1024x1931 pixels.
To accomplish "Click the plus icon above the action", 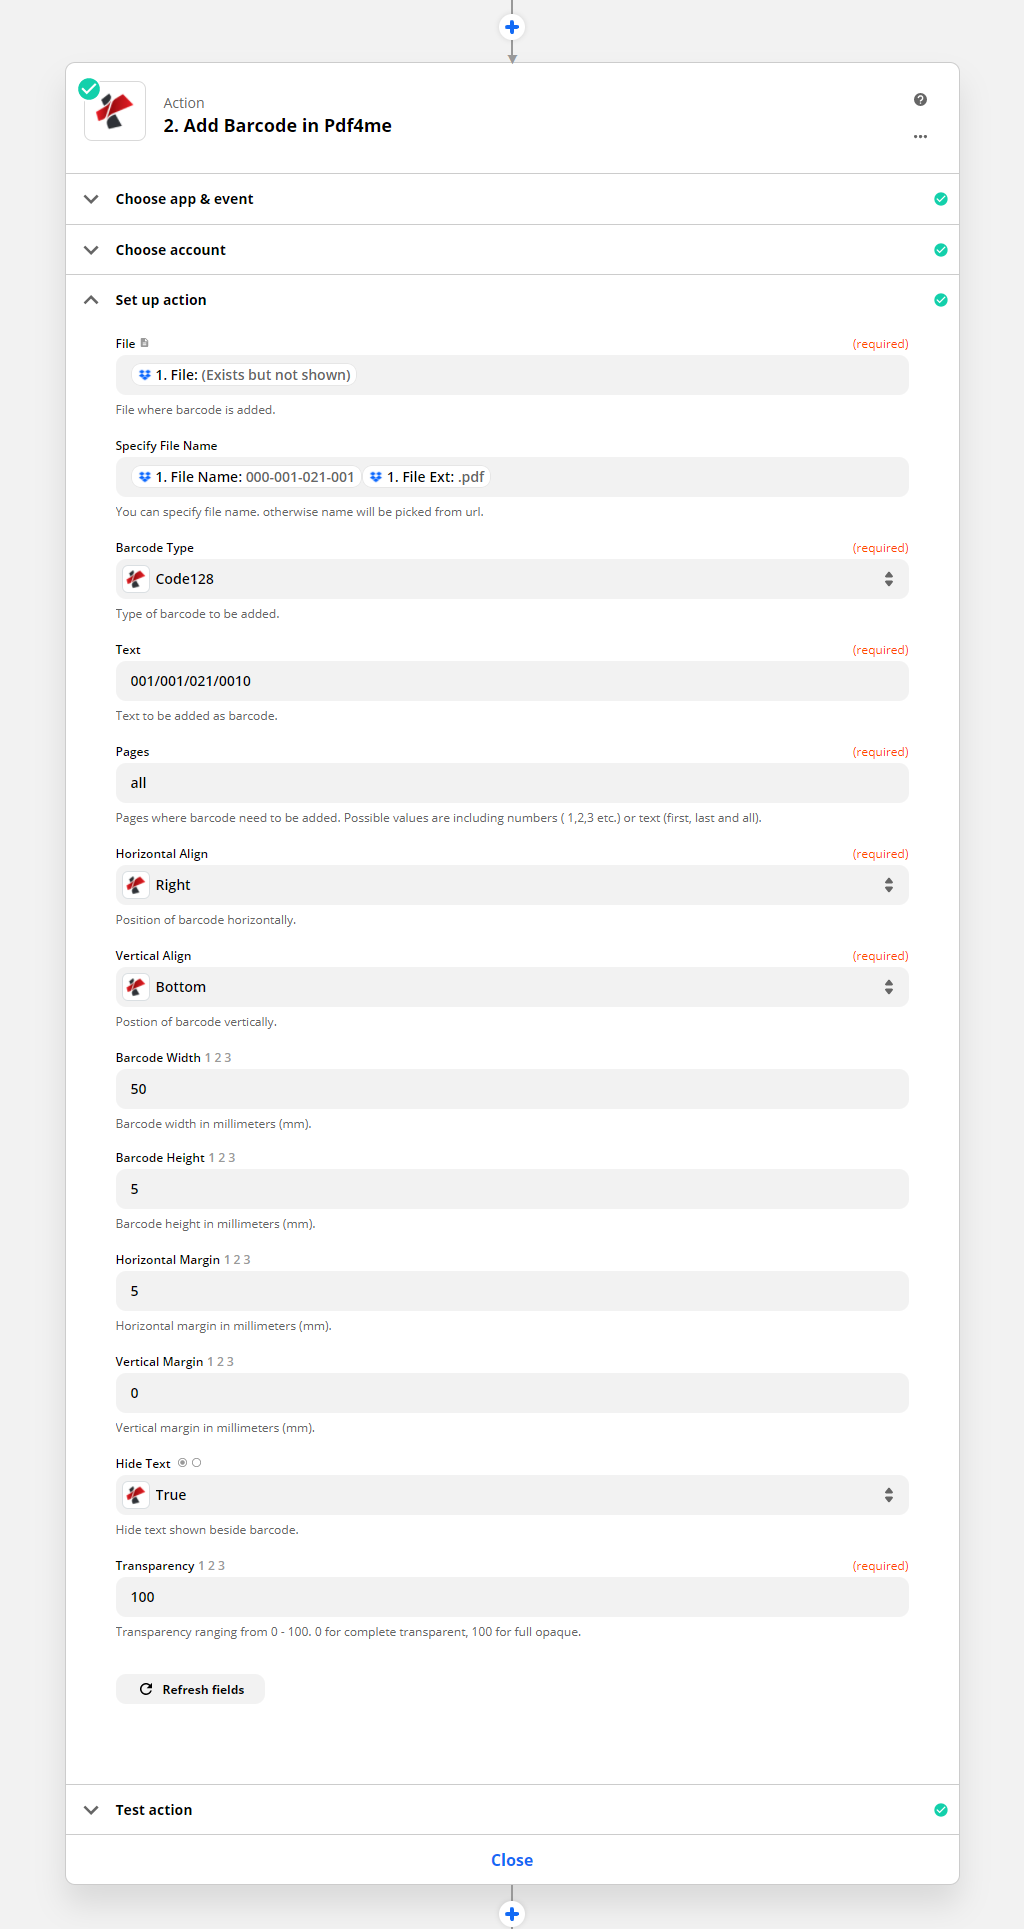I will pyautogui.click(x=512, y=27).
